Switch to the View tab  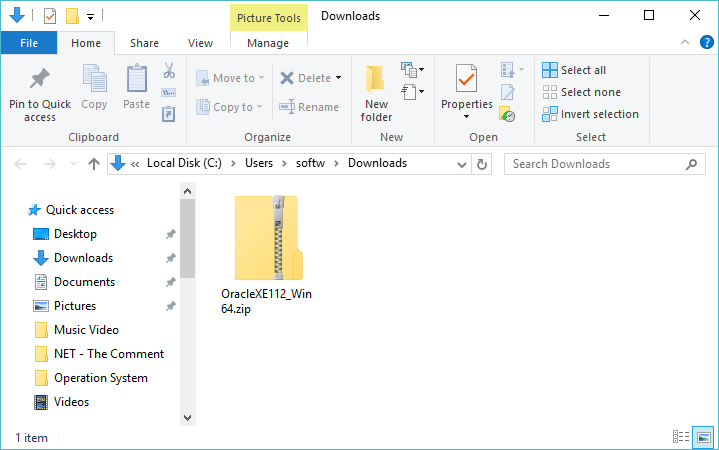pyautogui.click(x=200, y=43)
